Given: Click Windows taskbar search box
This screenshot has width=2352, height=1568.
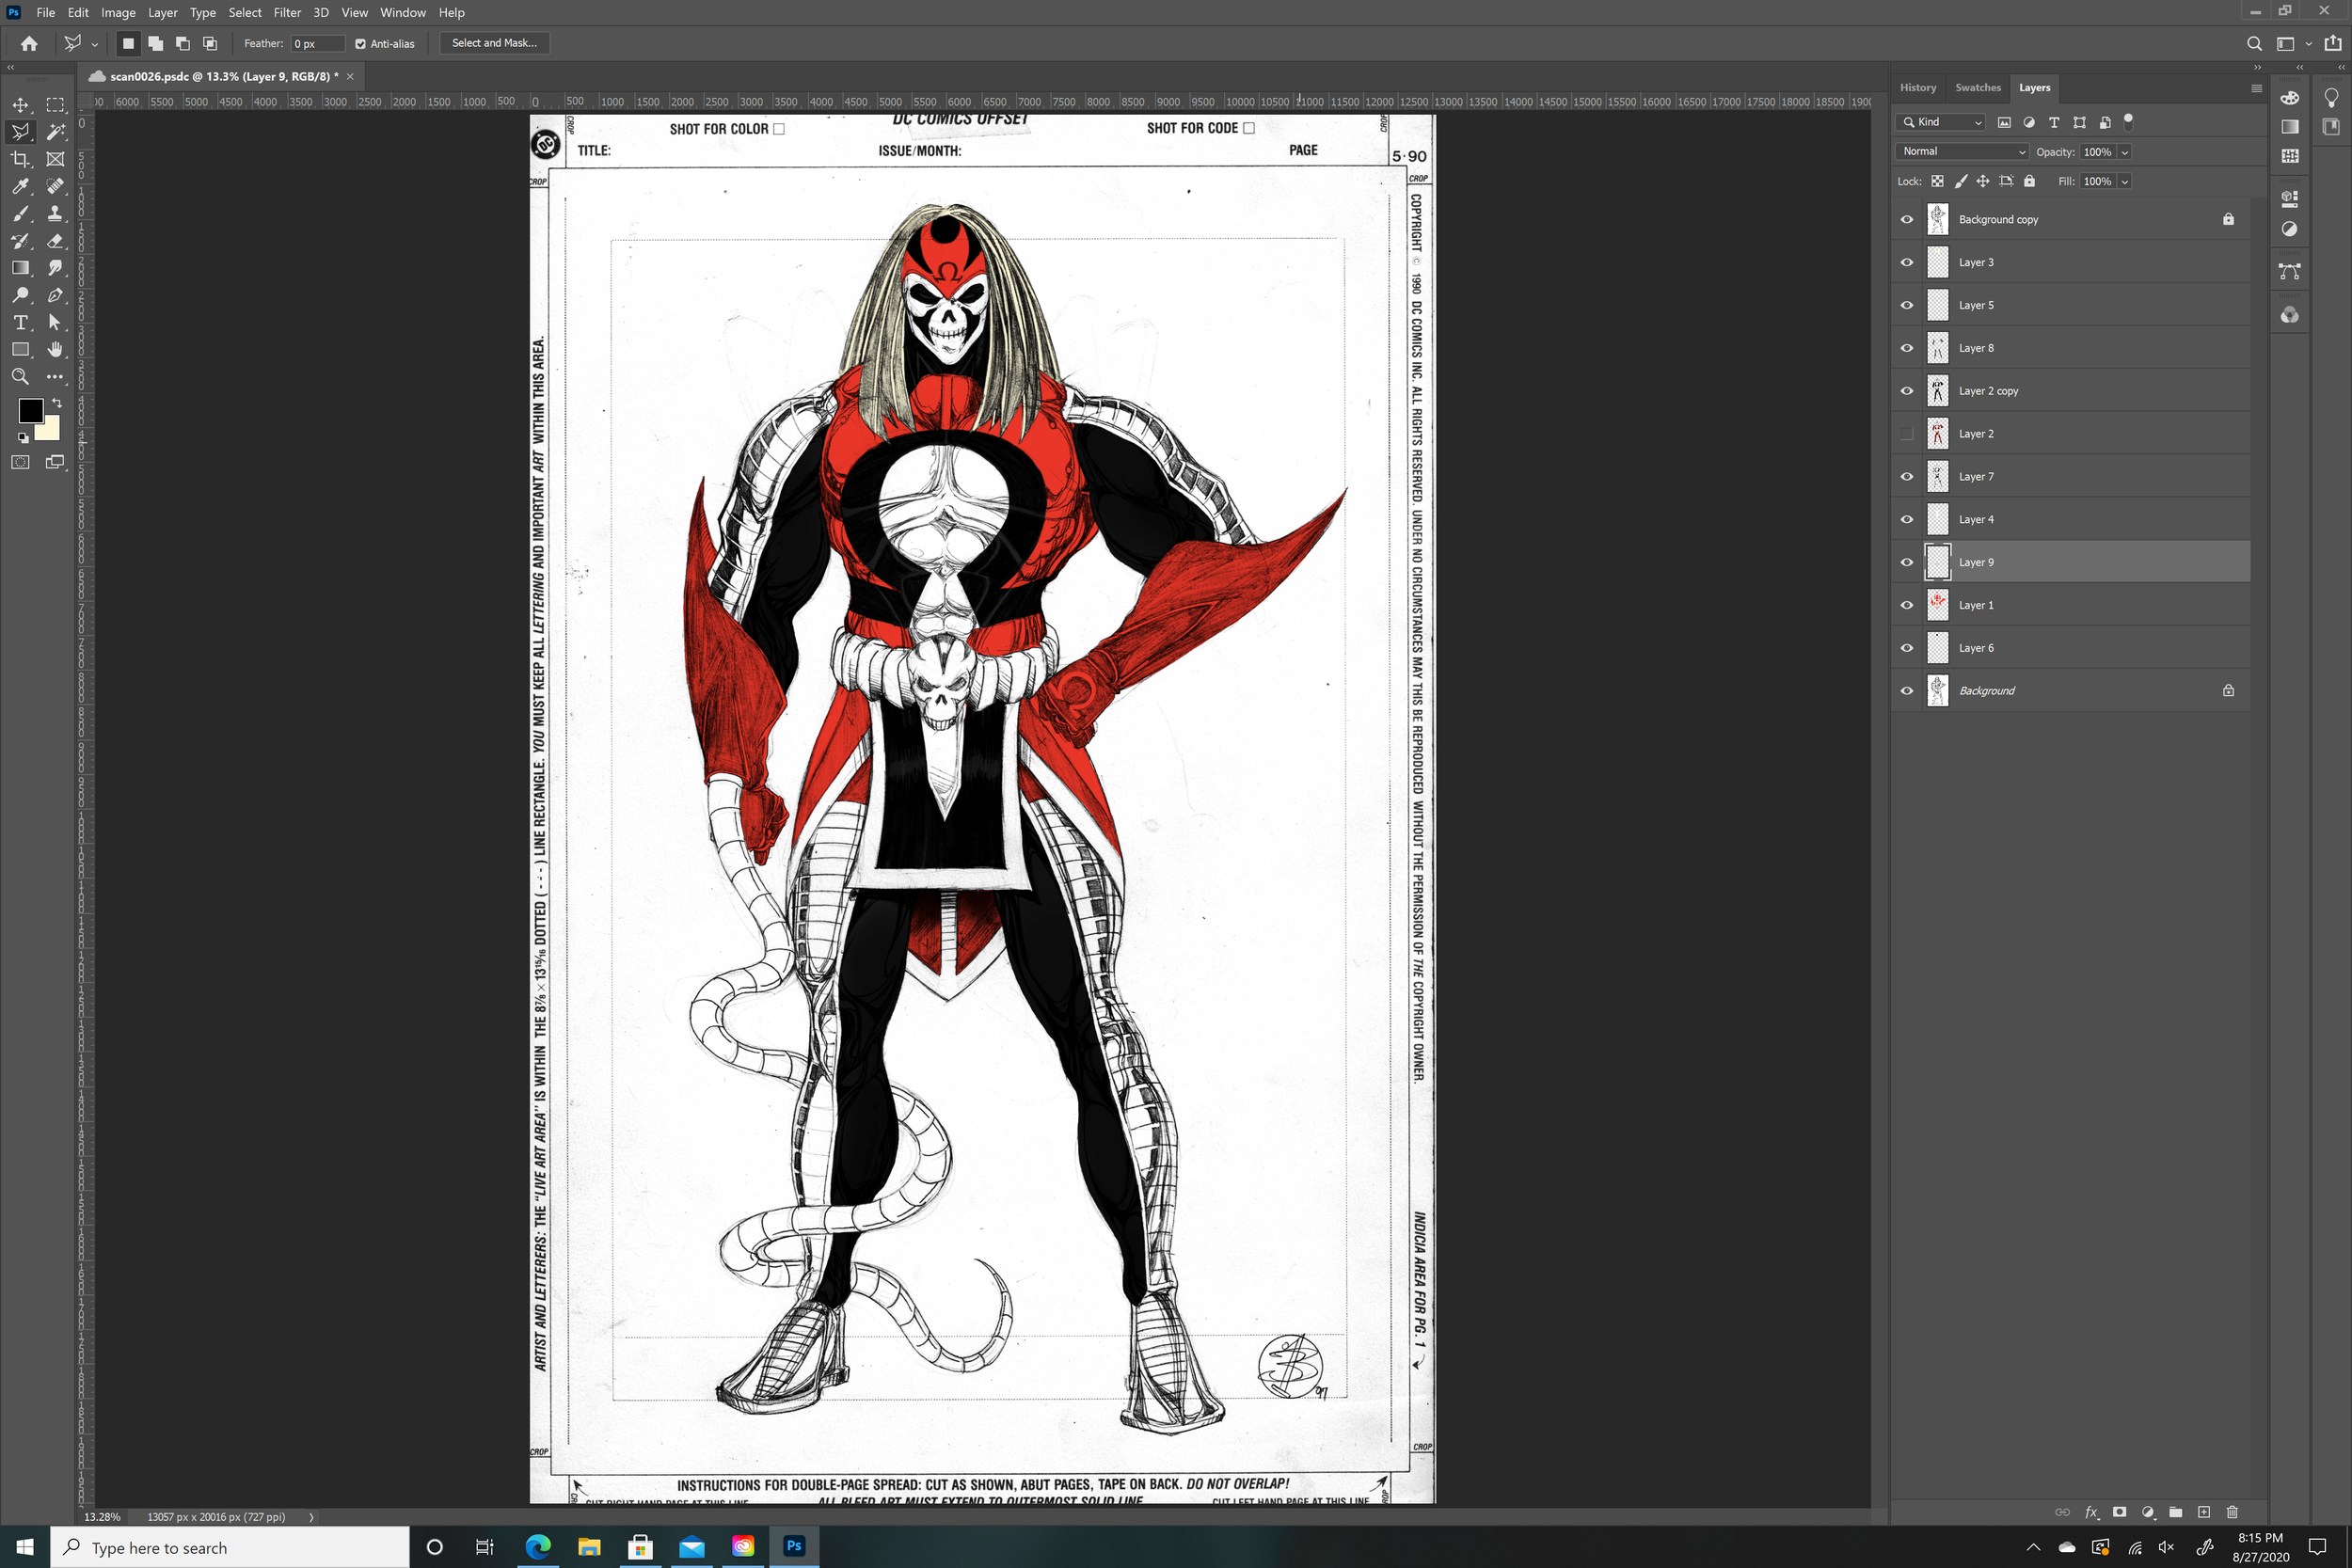Looking at the screenshot, I should click(230, 1547).
